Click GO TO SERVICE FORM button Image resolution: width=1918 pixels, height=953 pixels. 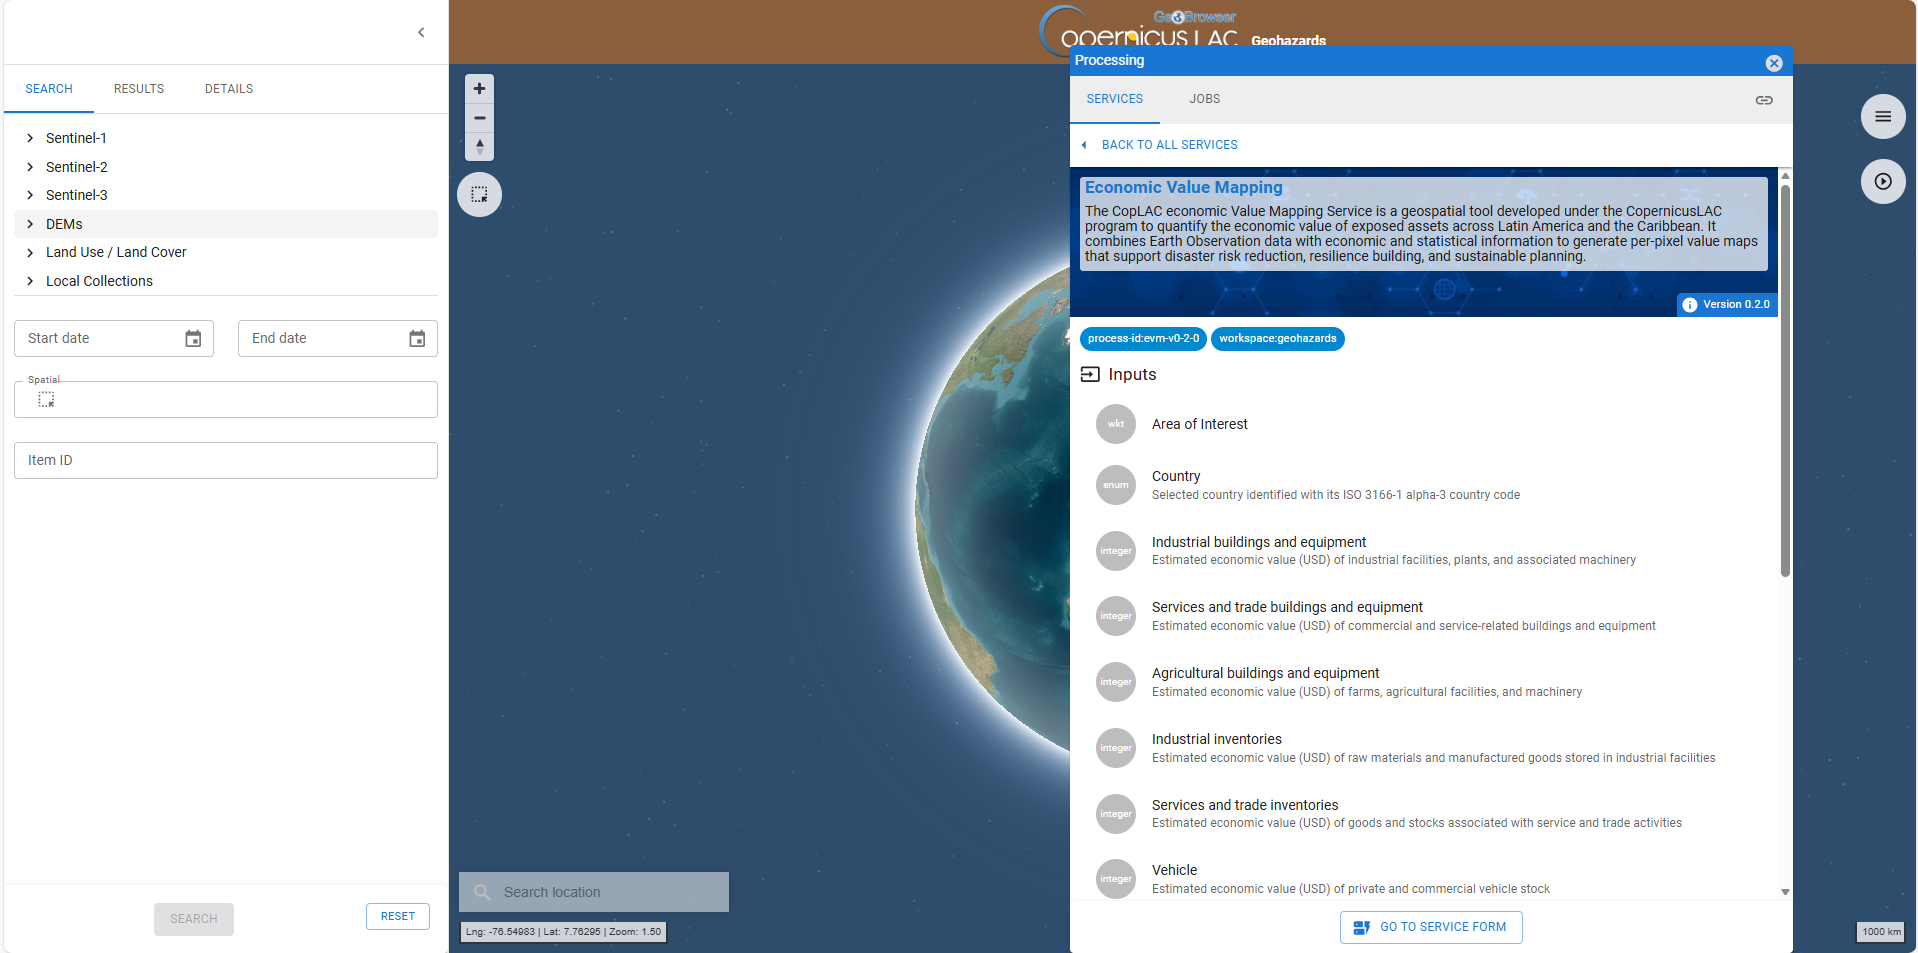pyautogui.click(x=1430, y=927)
